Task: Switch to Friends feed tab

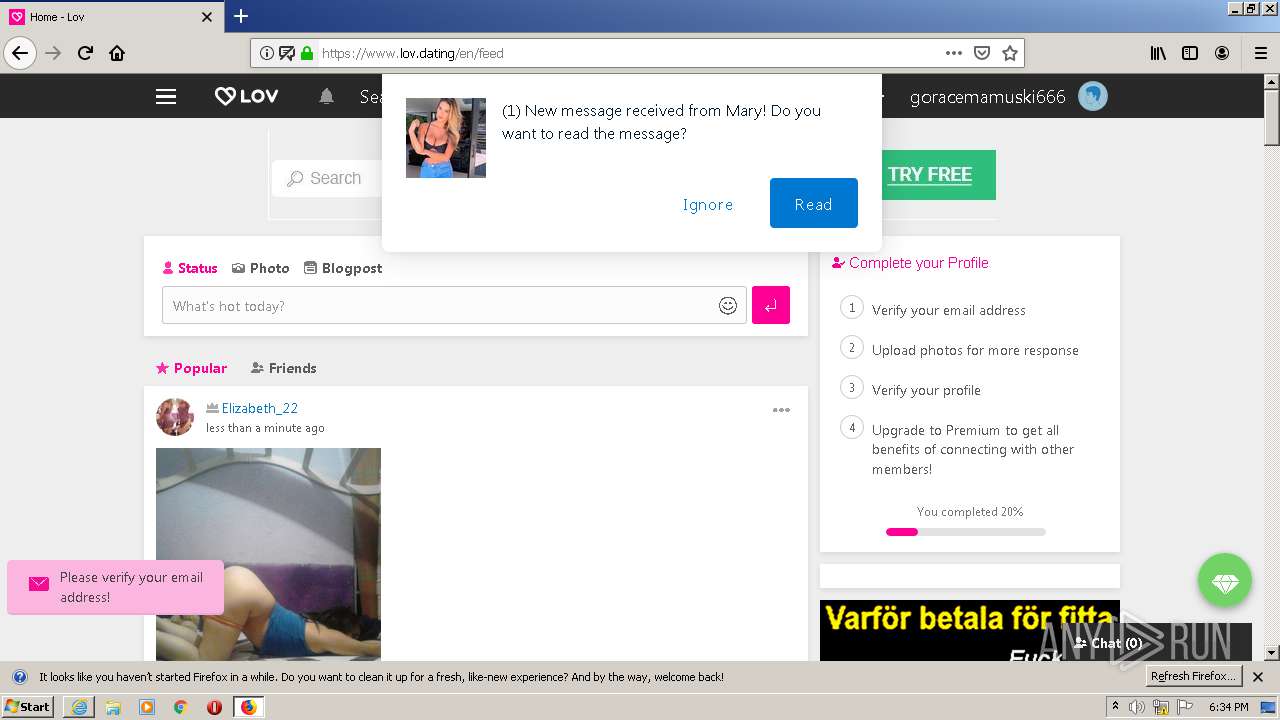Action: tap(283, 368)
